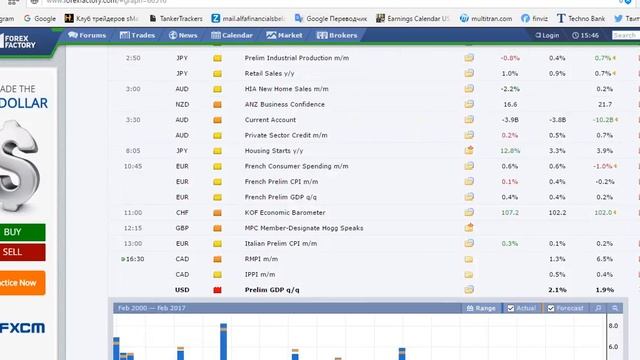Focus the Search input field
Screen dimensions: 640x360
tap(626, 36)
